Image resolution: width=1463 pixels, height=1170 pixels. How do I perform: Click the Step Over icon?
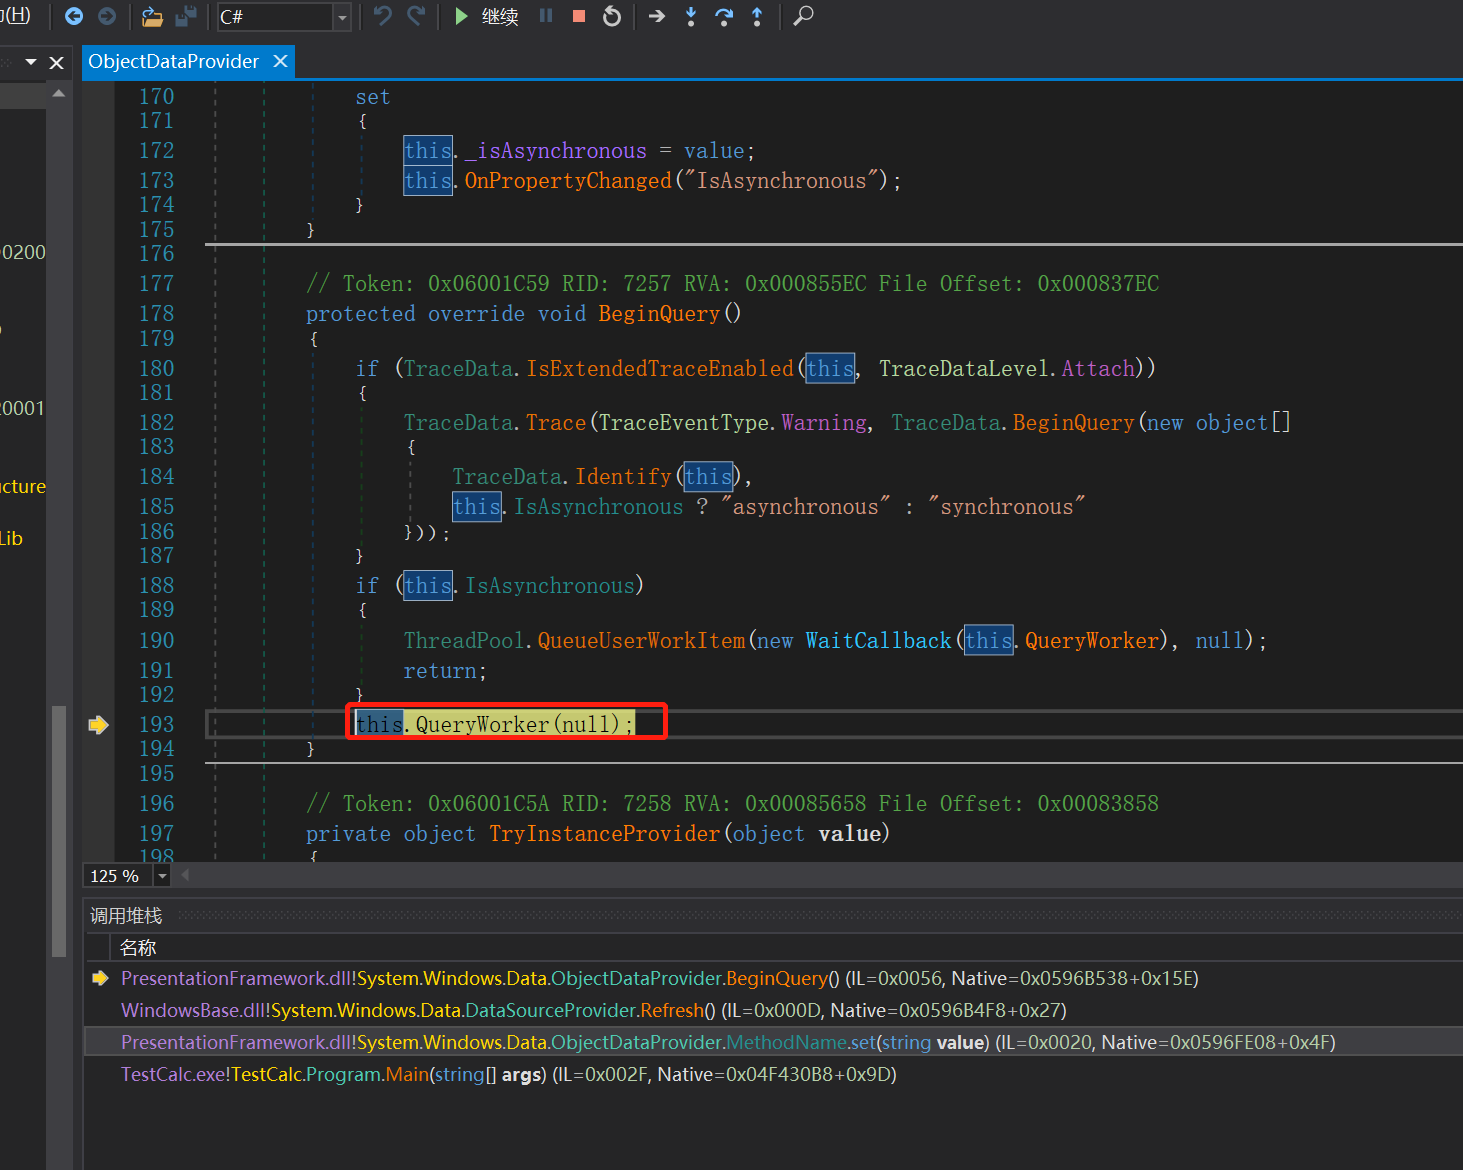[x=724, y=16]
